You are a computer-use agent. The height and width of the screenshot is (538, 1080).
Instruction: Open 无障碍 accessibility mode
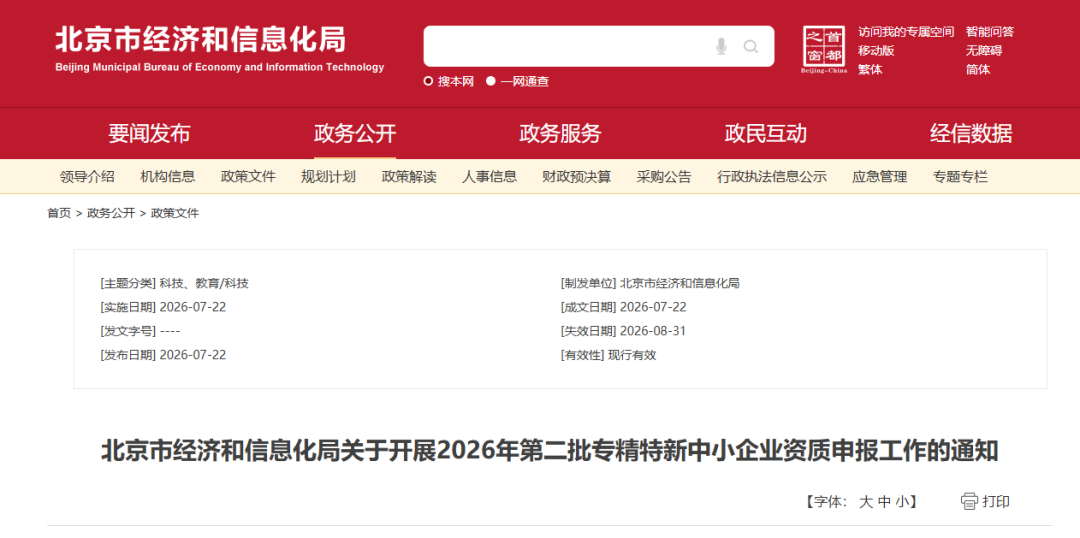[x=984, y=50]
